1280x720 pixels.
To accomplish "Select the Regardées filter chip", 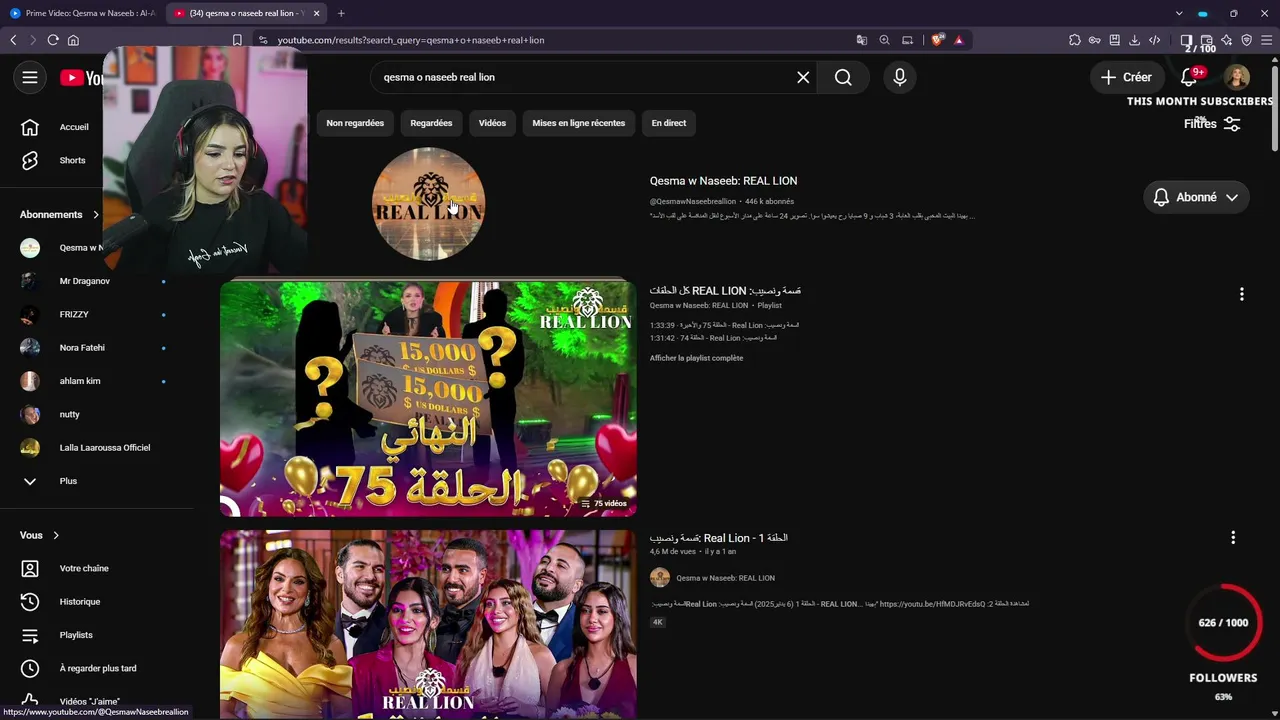I will pyautogui.click(x=431, y=123).
